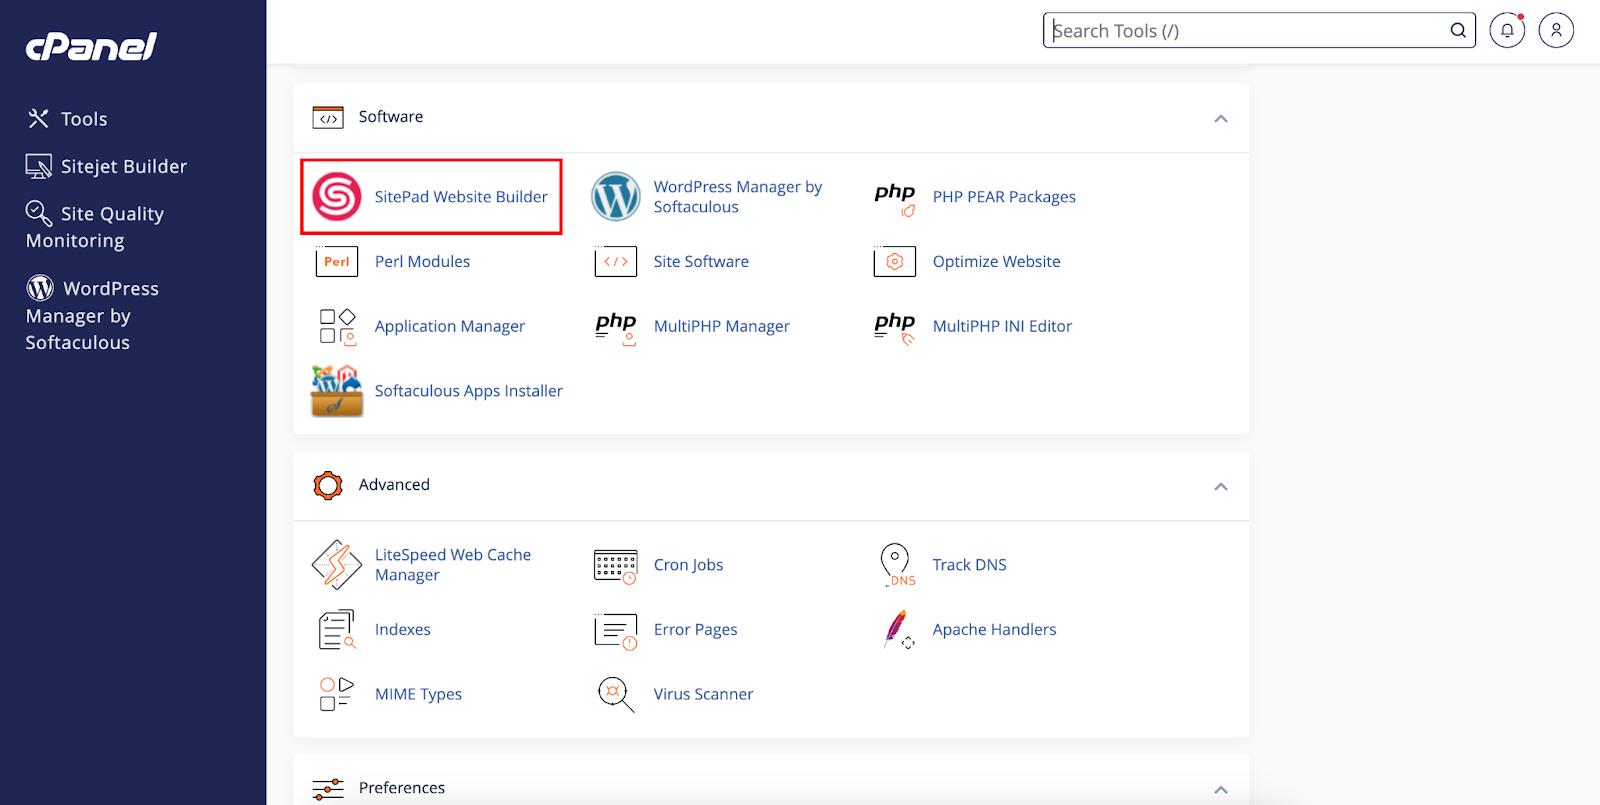
Task: Open the notifications bell icon
Action: pos(1506,30)
